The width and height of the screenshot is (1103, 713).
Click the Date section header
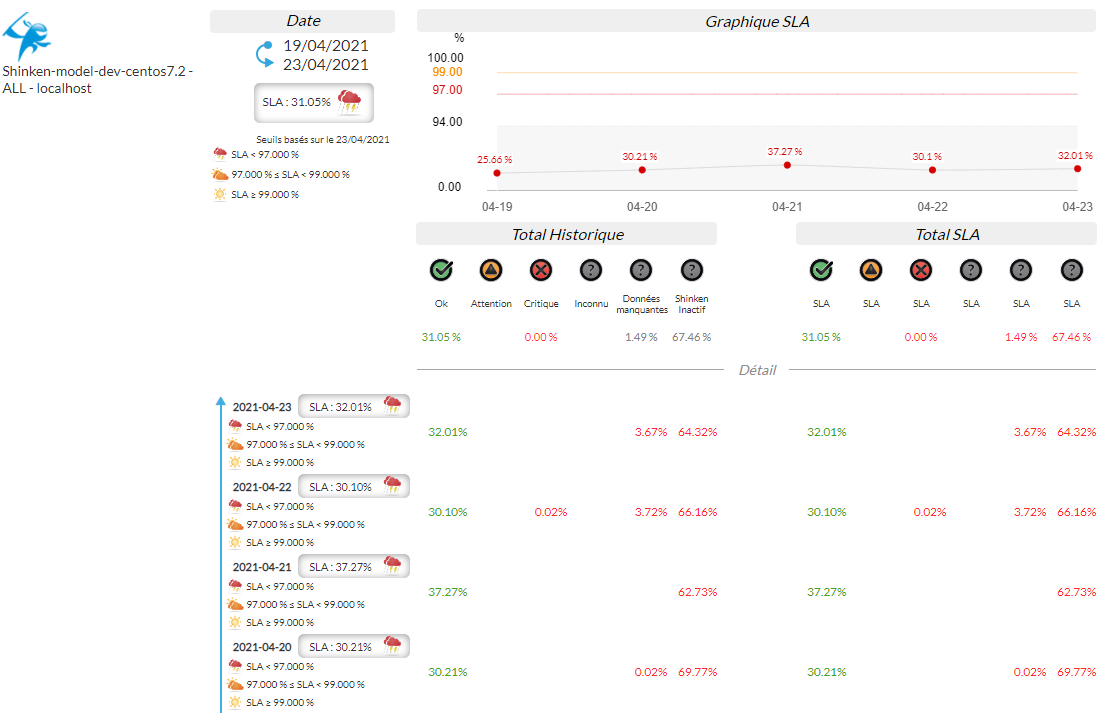(x=303, y=21)
